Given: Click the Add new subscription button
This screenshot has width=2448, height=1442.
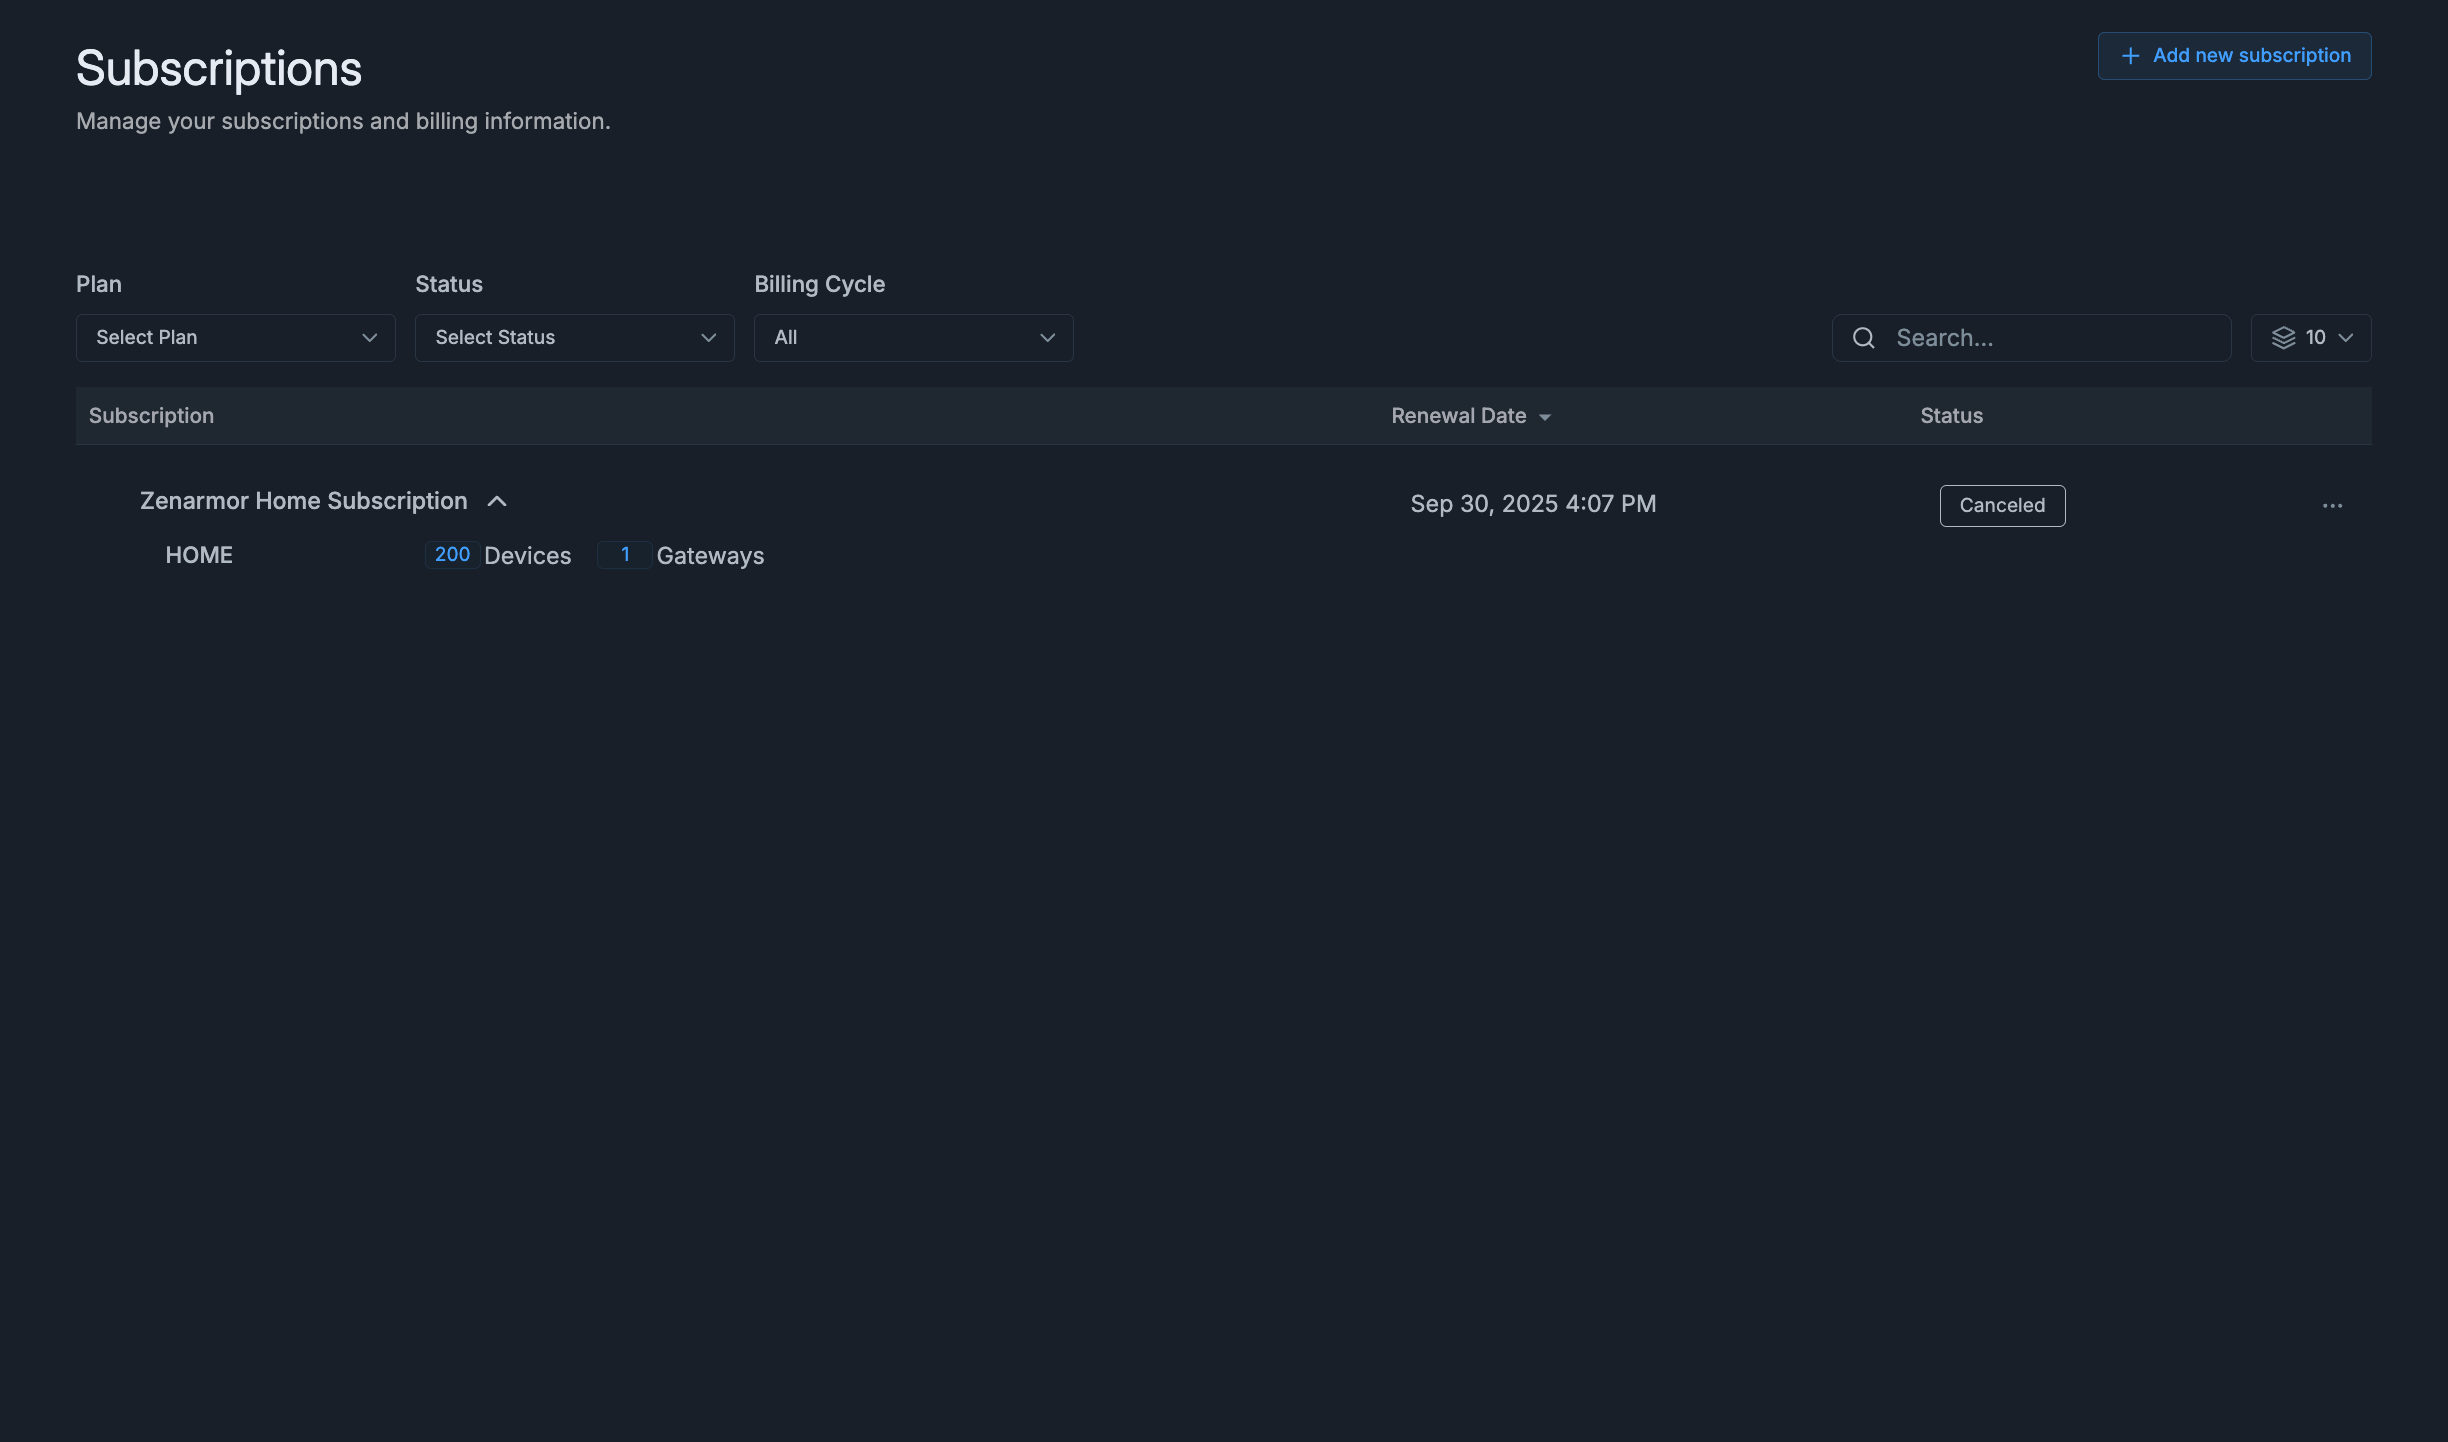Looking at the screenshot, I should (2234, 55).
